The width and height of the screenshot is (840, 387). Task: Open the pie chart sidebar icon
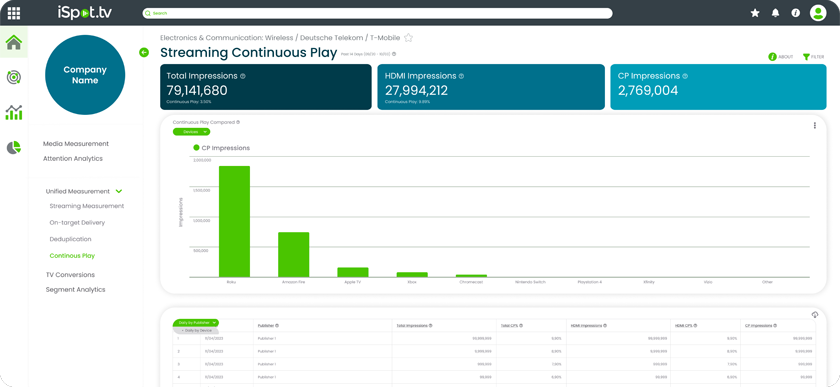pos(14,147)
